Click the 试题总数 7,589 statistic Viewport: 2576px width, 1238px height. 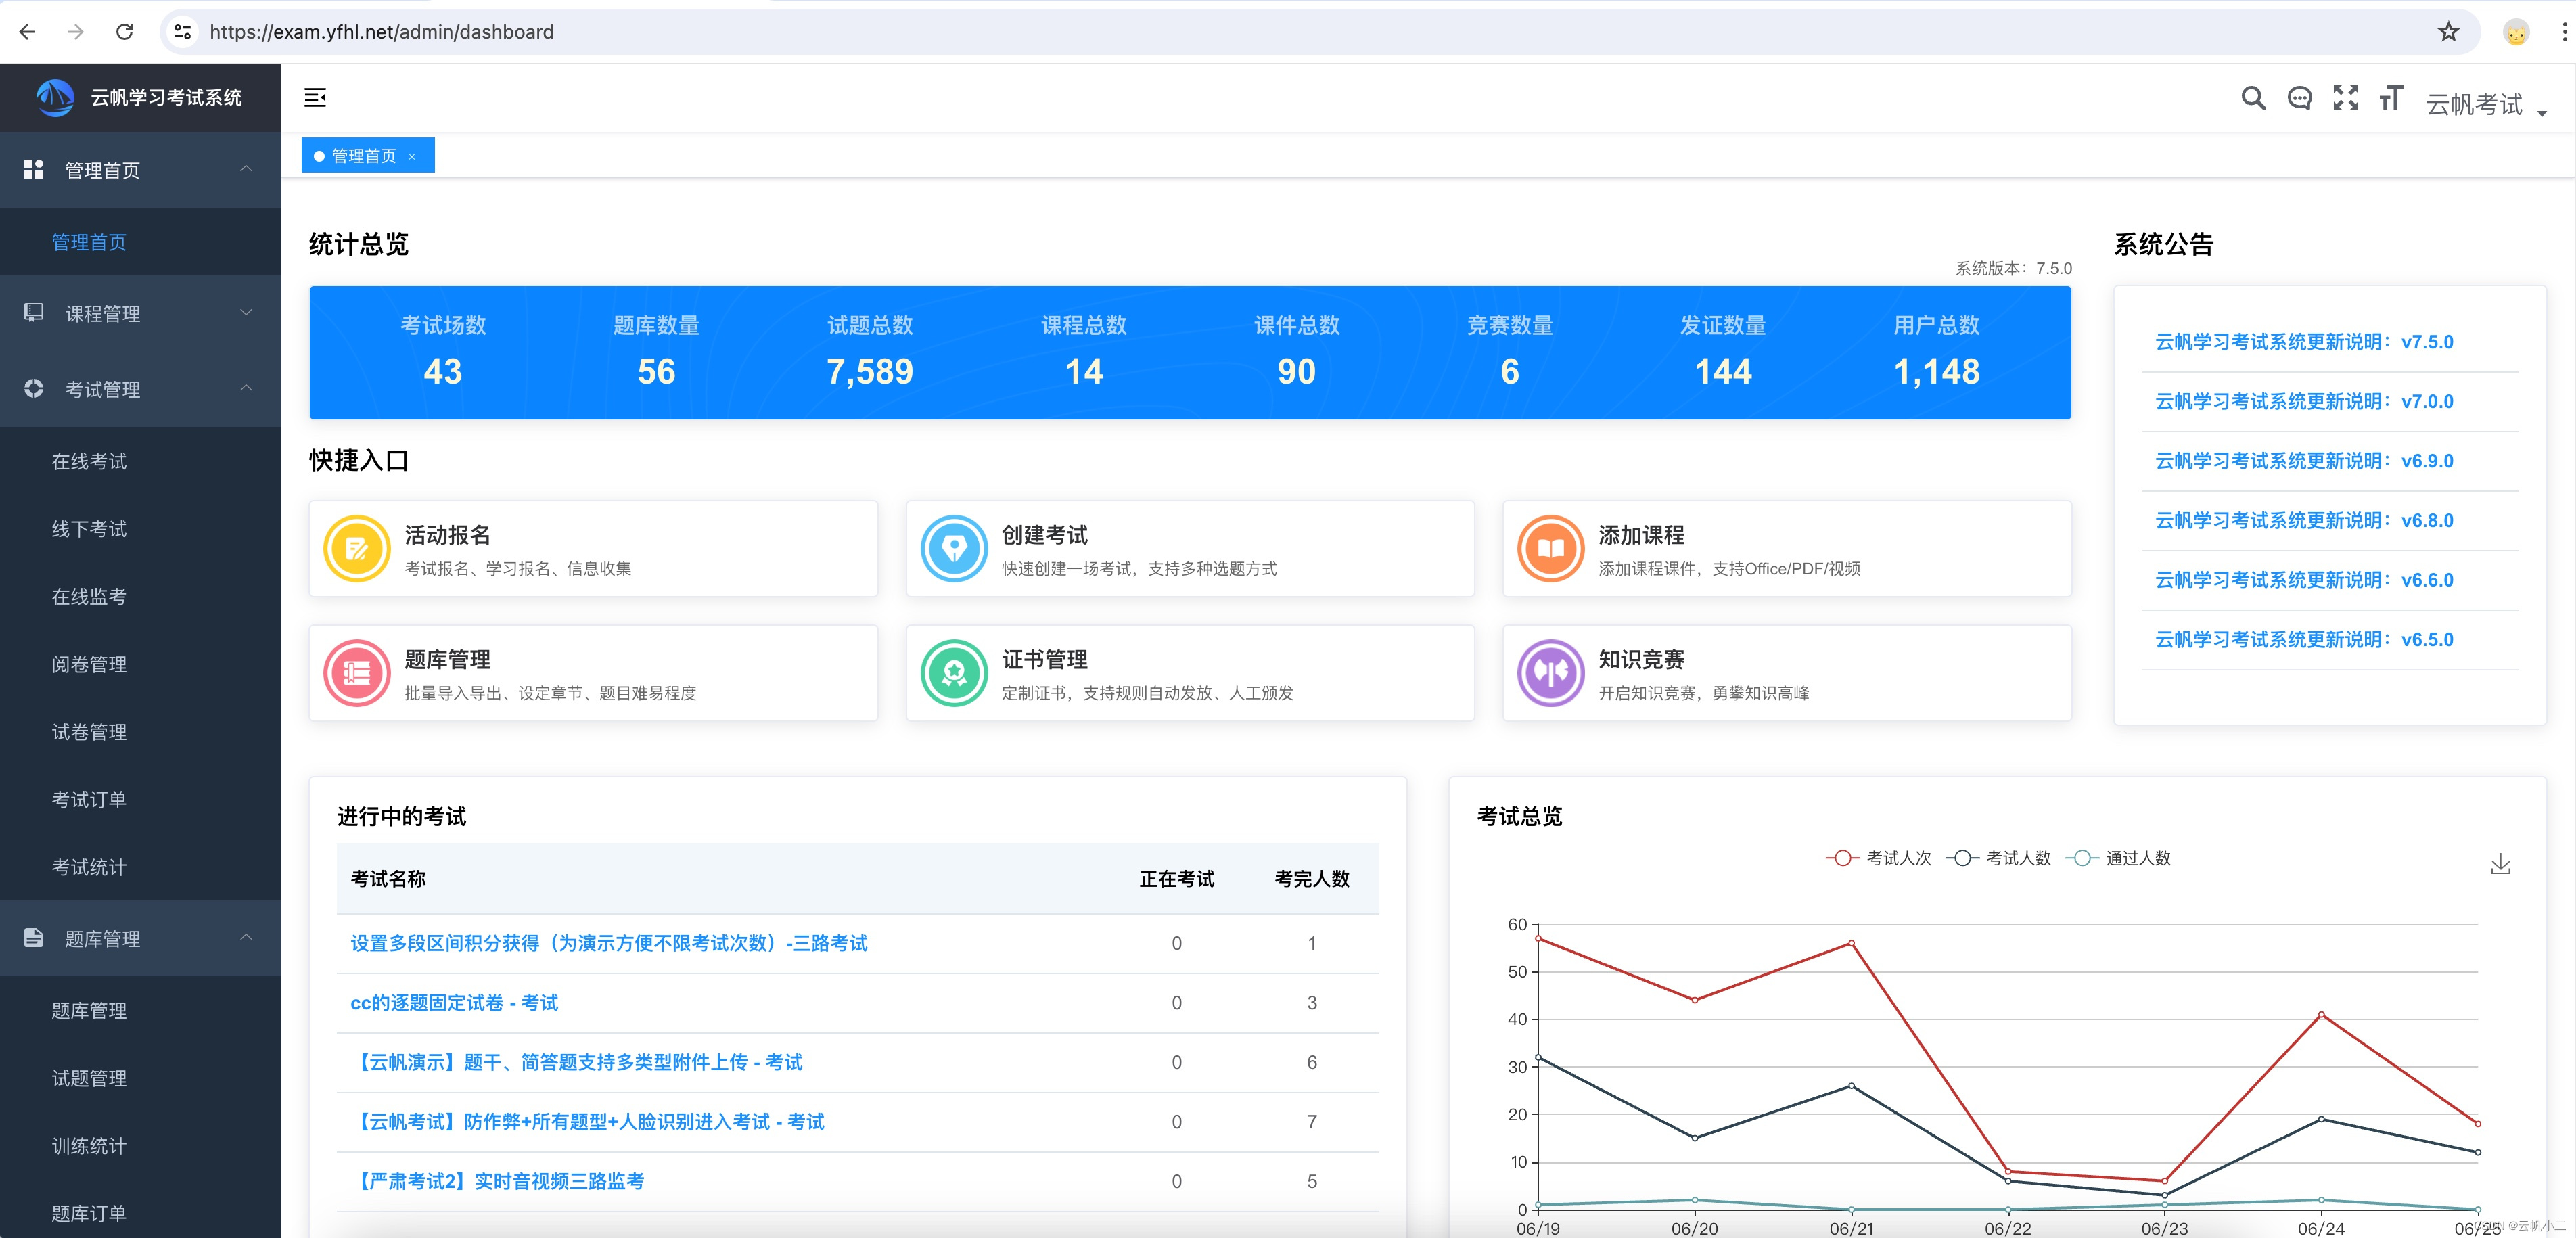tap(870, 352)
